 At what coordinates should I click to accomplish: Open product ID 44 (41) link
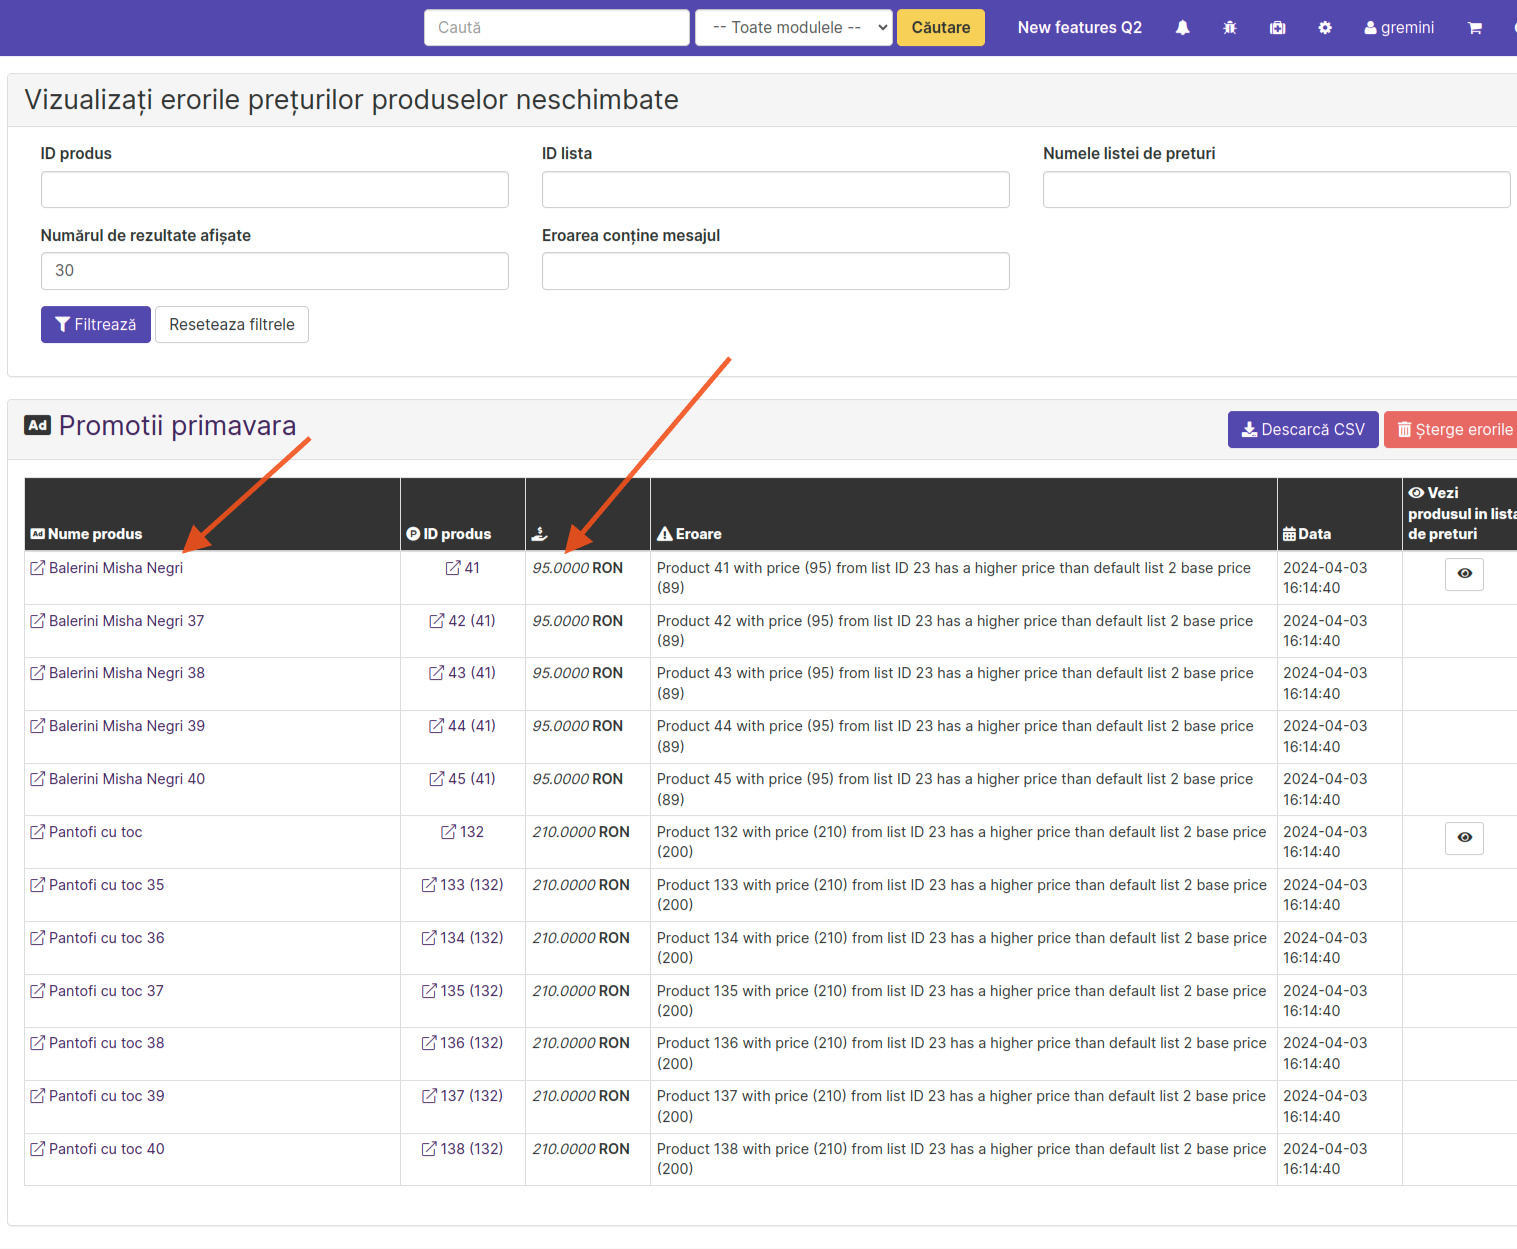(x=463, y=726)
